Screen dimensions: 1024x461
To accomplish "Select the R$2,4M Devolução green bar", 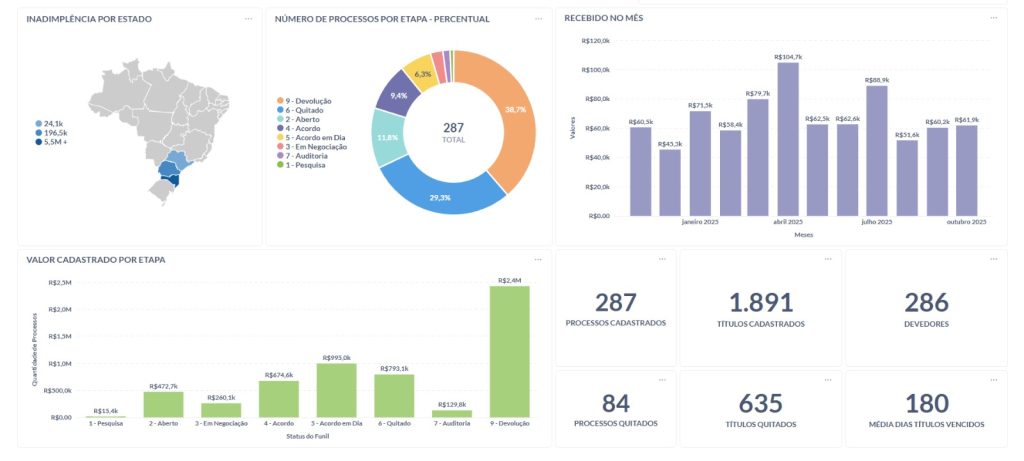I will (x=509, y=351).
